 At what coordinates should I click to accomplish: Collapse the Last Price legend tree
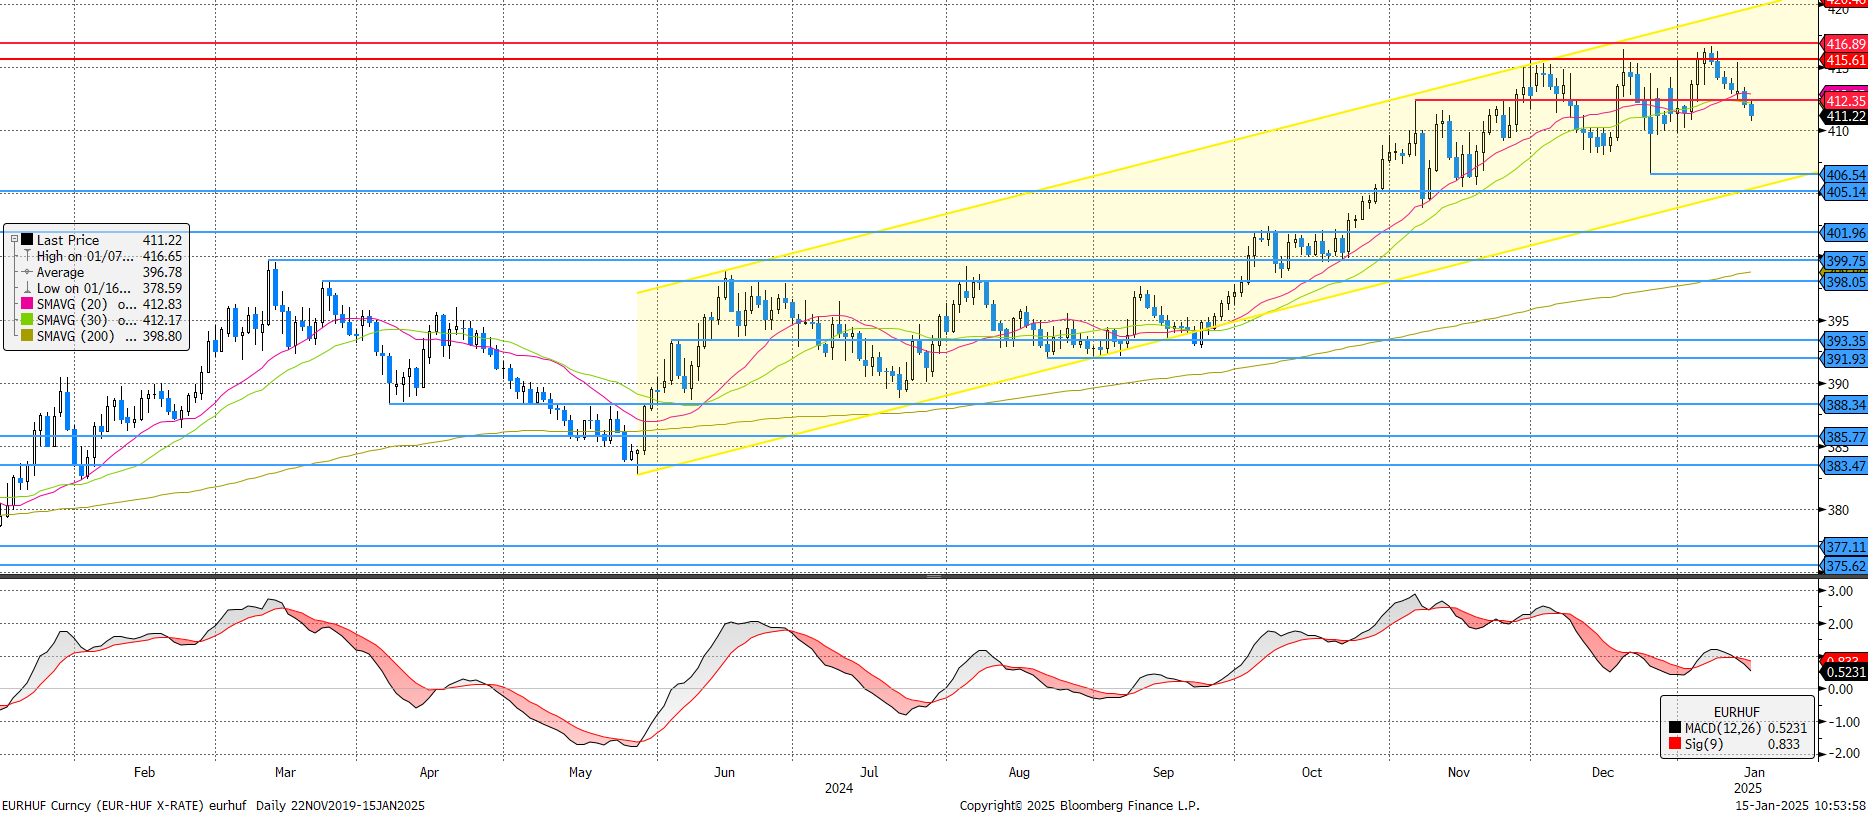pyautogui.click(x=14, y=239)
